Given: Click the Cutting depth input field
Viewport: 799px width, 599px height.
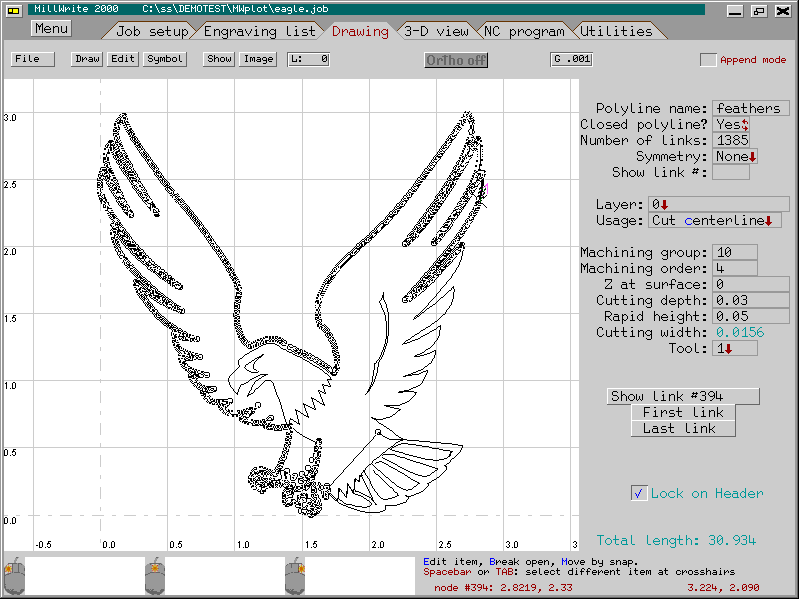Looking at the screenshot, I should coord(750,300).
